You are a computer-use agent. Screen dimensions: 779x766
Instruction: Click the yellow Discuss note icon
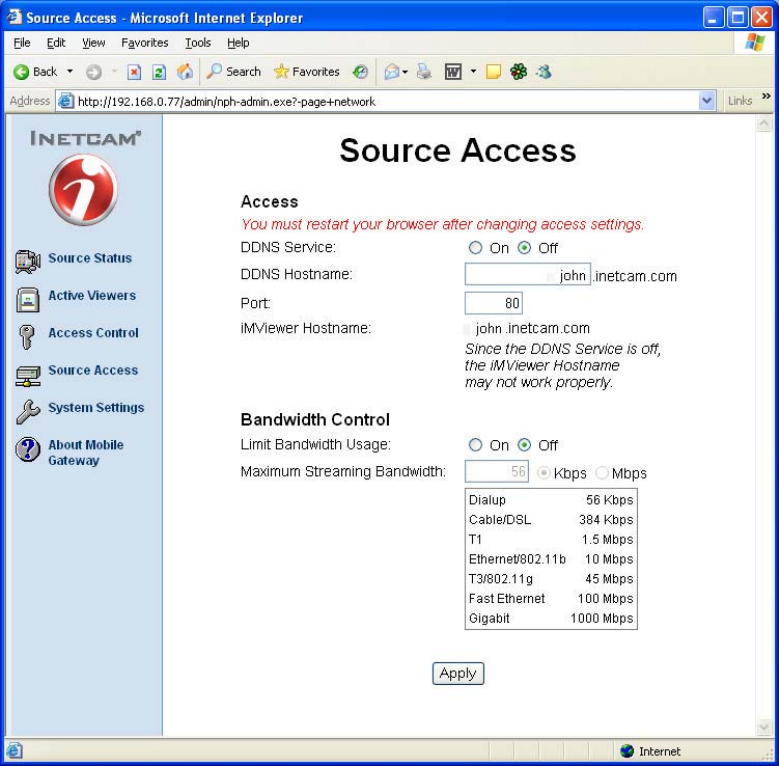[x=493, y=73]
